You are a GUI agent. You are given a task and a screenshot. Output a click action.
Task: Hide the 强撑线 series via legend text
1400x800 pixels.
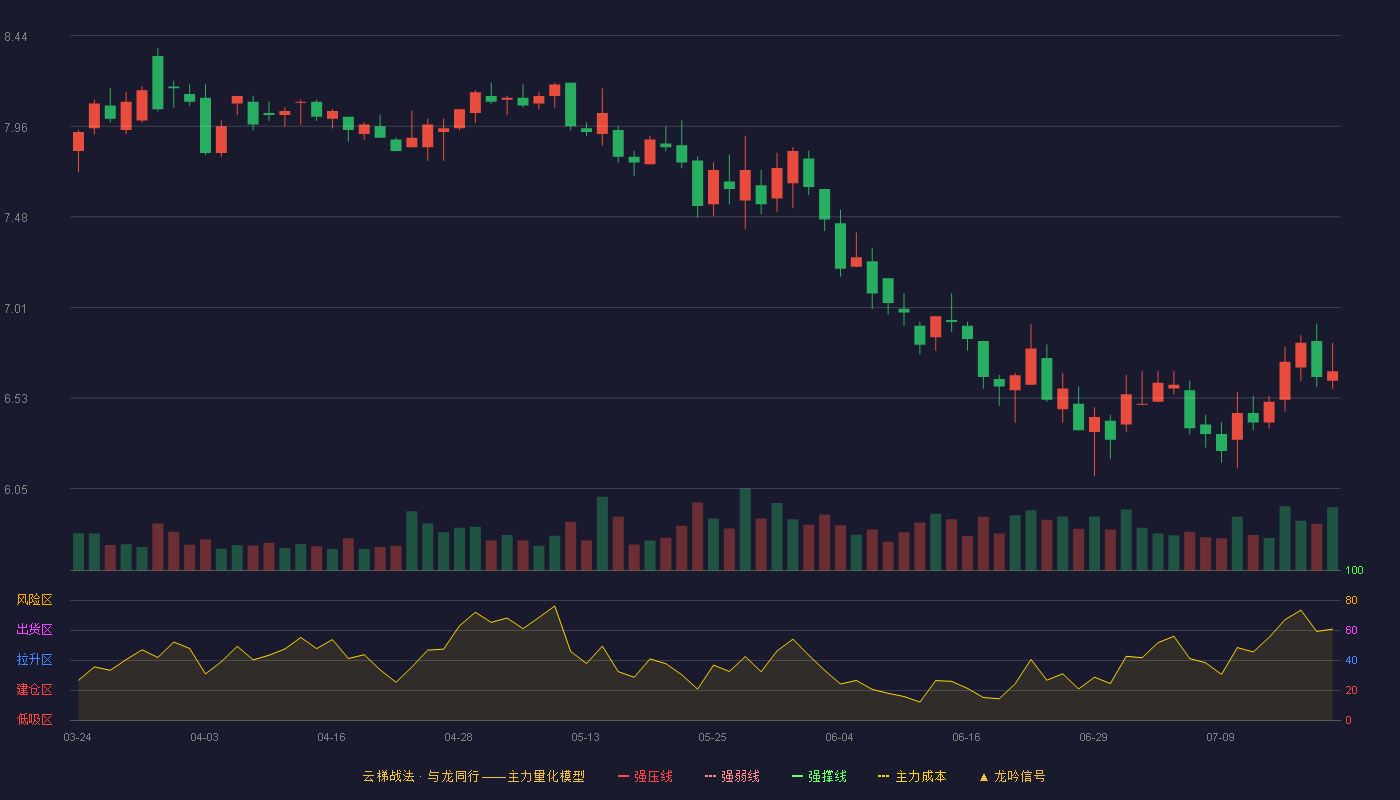point(827,776)
